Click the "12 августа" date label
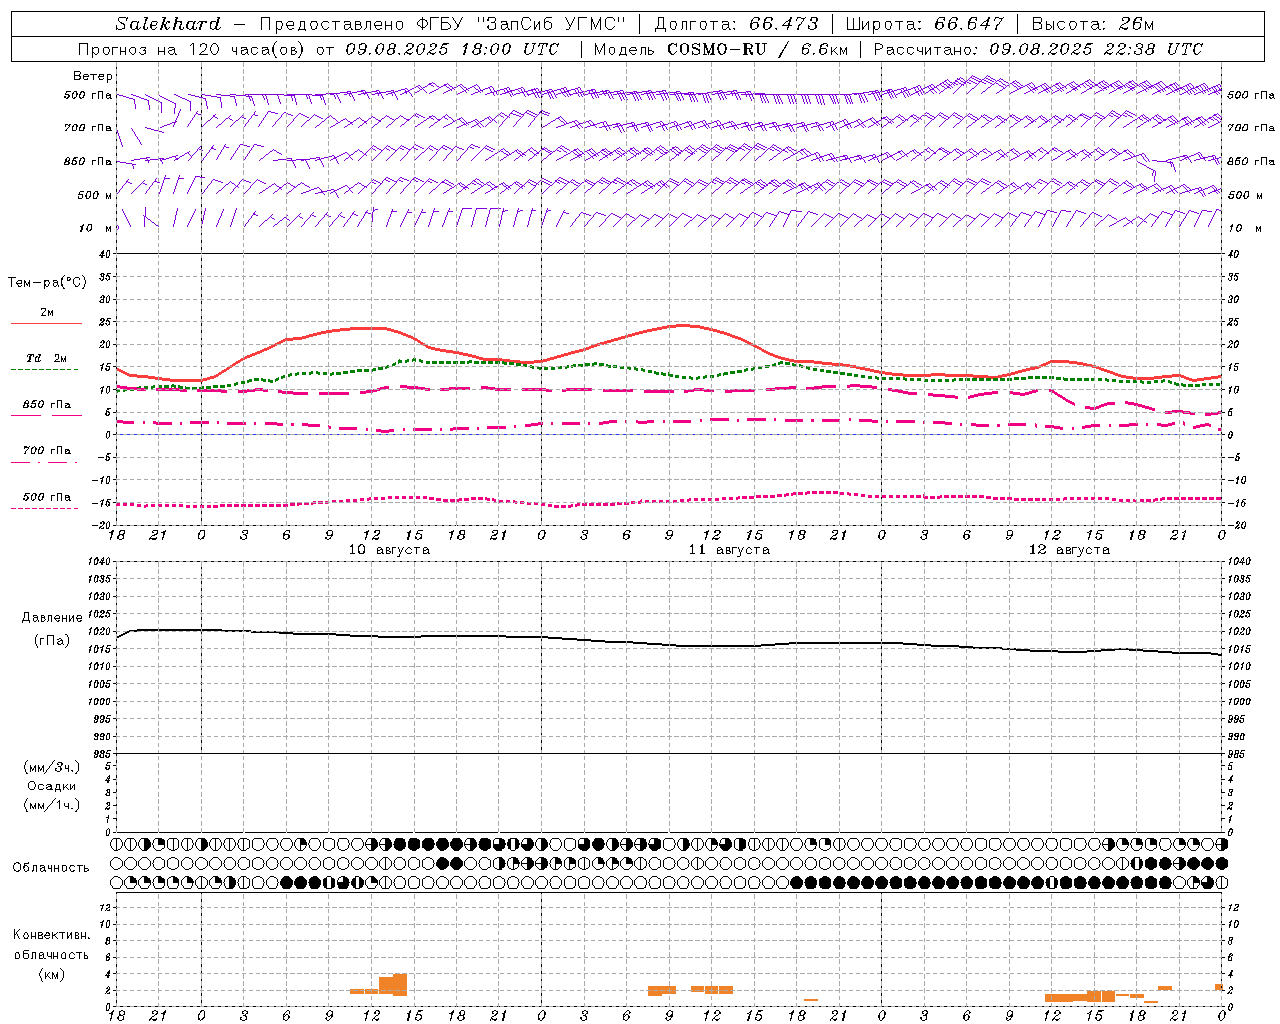The image size is (1280, 1024). [x=1069, y=550]
